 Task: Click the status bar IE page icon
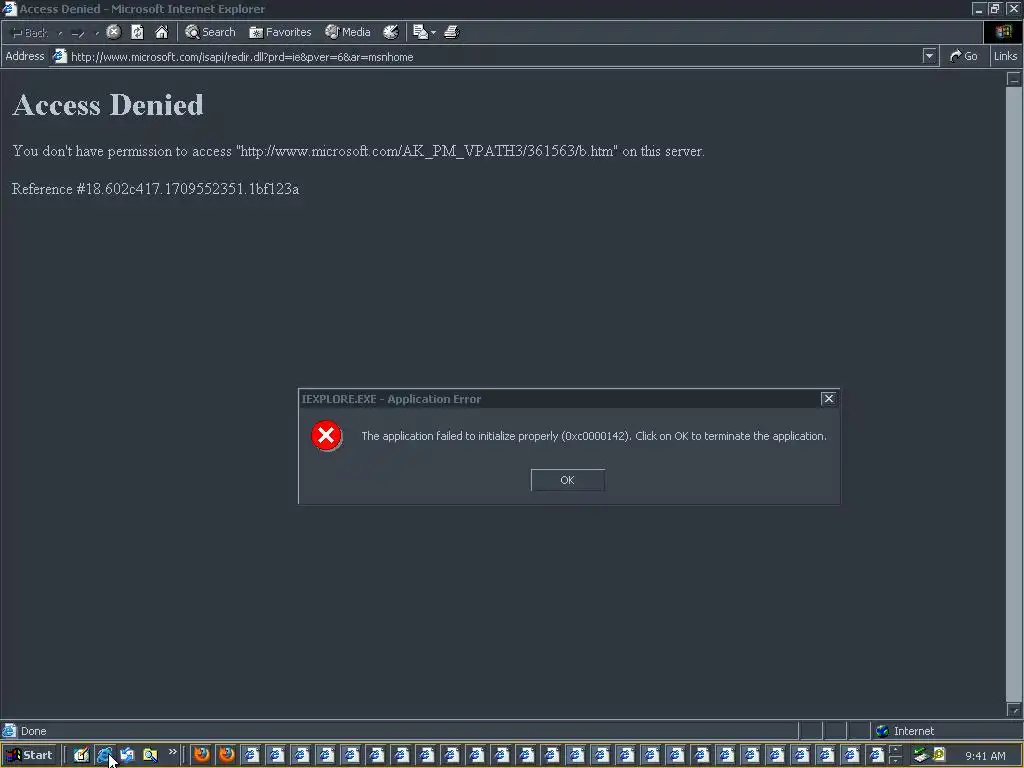pos(9,730)
